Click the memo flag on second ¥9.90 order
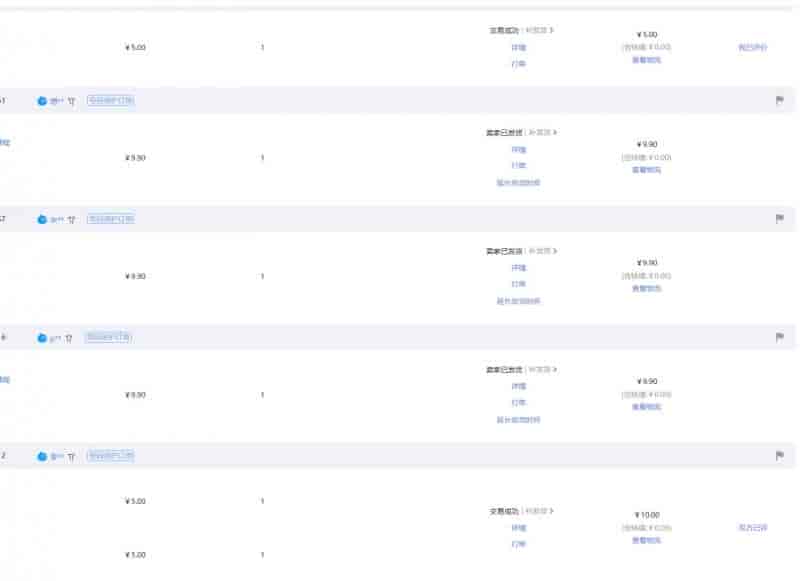This screenshot has width=800, height=581. (779, 219)
